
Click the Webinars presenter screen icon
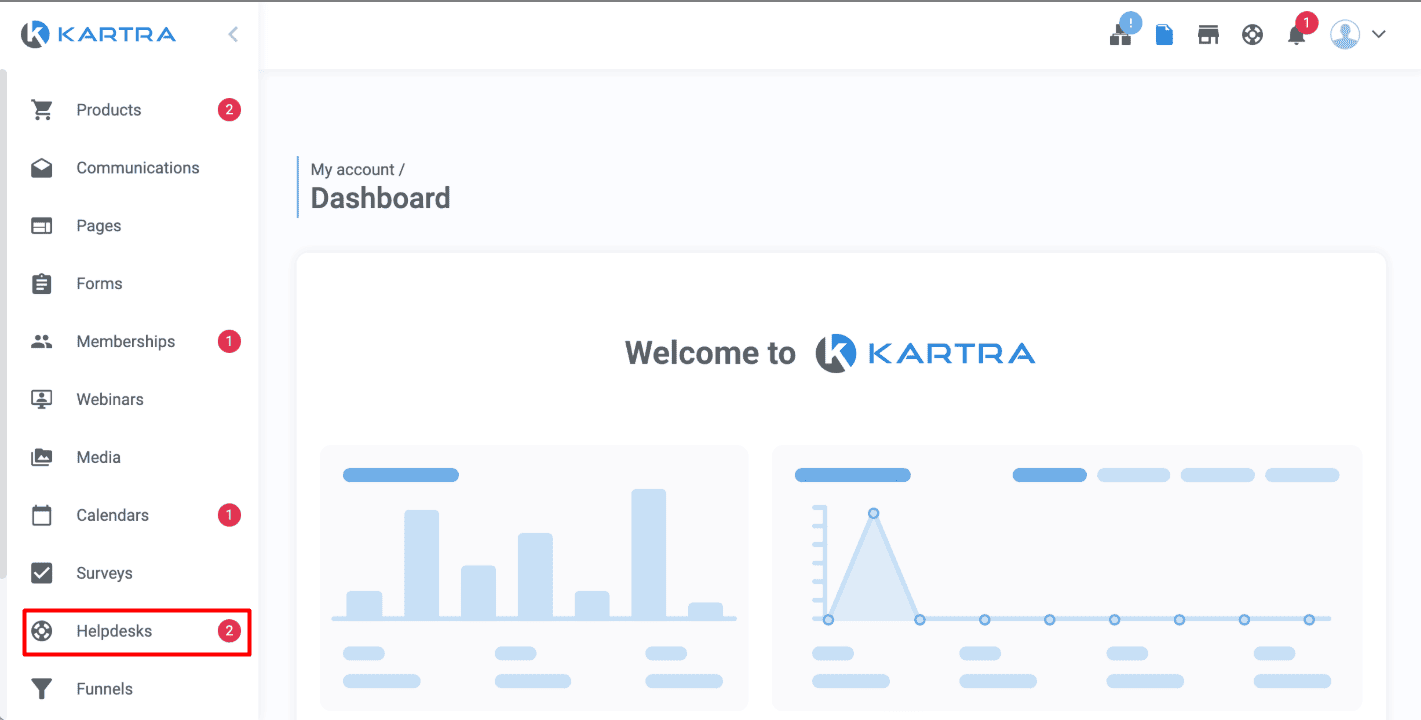[x=41, y=400]
